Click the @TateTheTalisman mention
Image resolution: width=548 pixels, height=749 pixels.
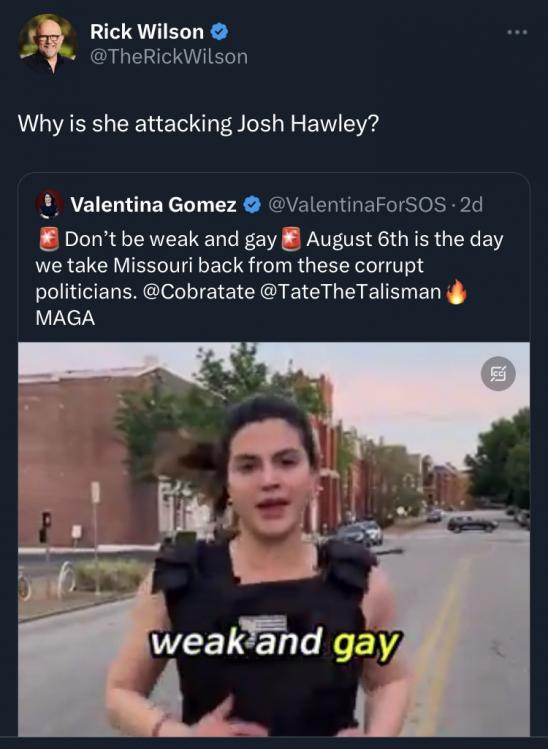pos(350,291)
